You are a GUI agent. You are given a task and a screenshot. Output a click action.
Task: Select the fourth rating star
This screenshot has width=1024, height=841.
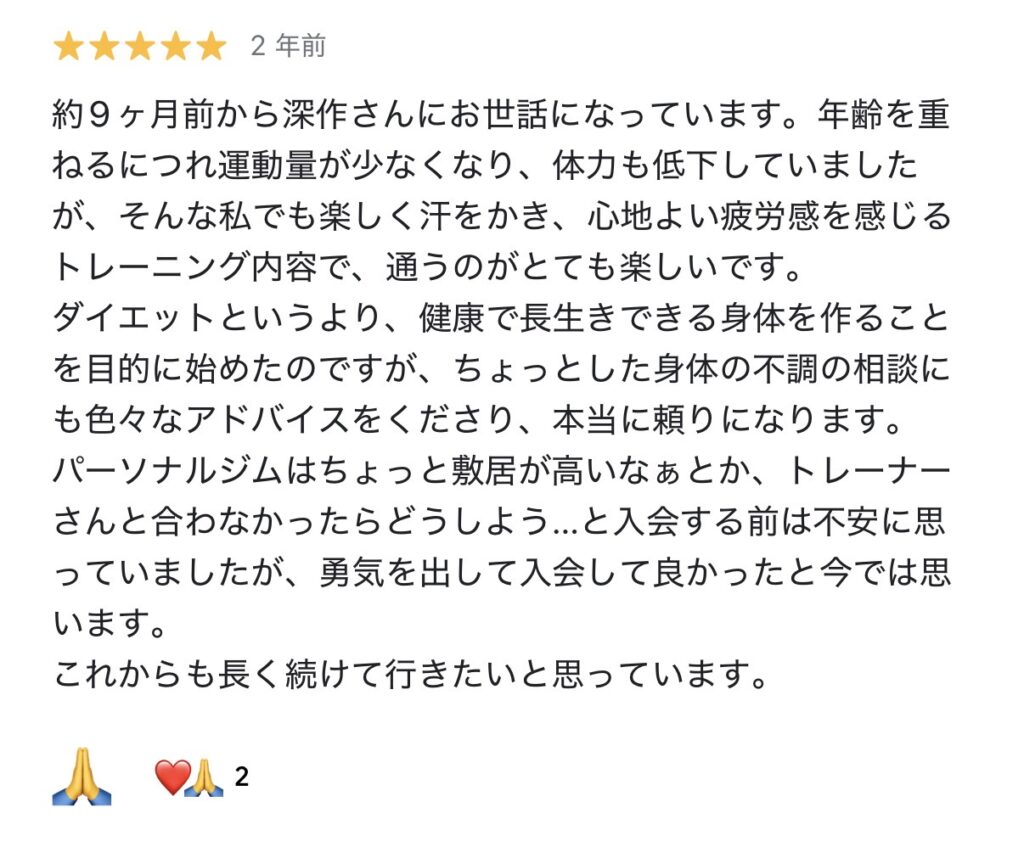click(176, 46)
